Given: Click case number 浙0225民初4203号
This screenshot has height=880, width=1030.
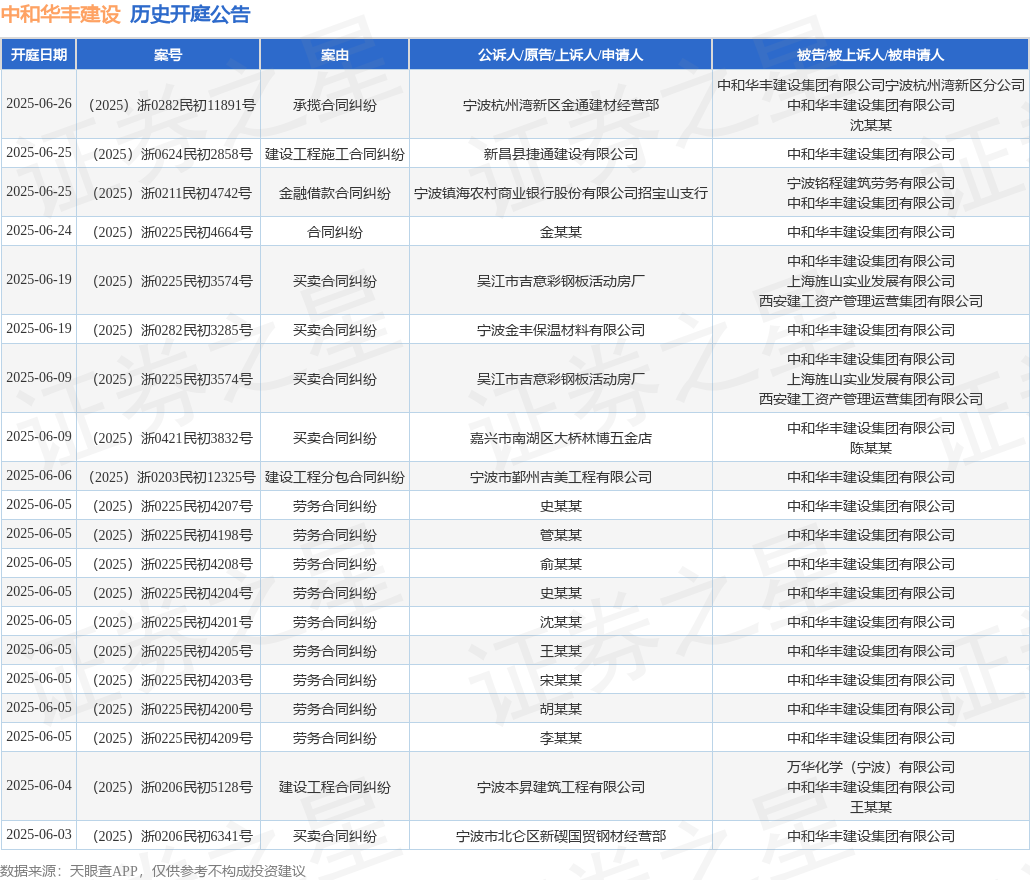Looking at the screenshot, I should 173,680.
